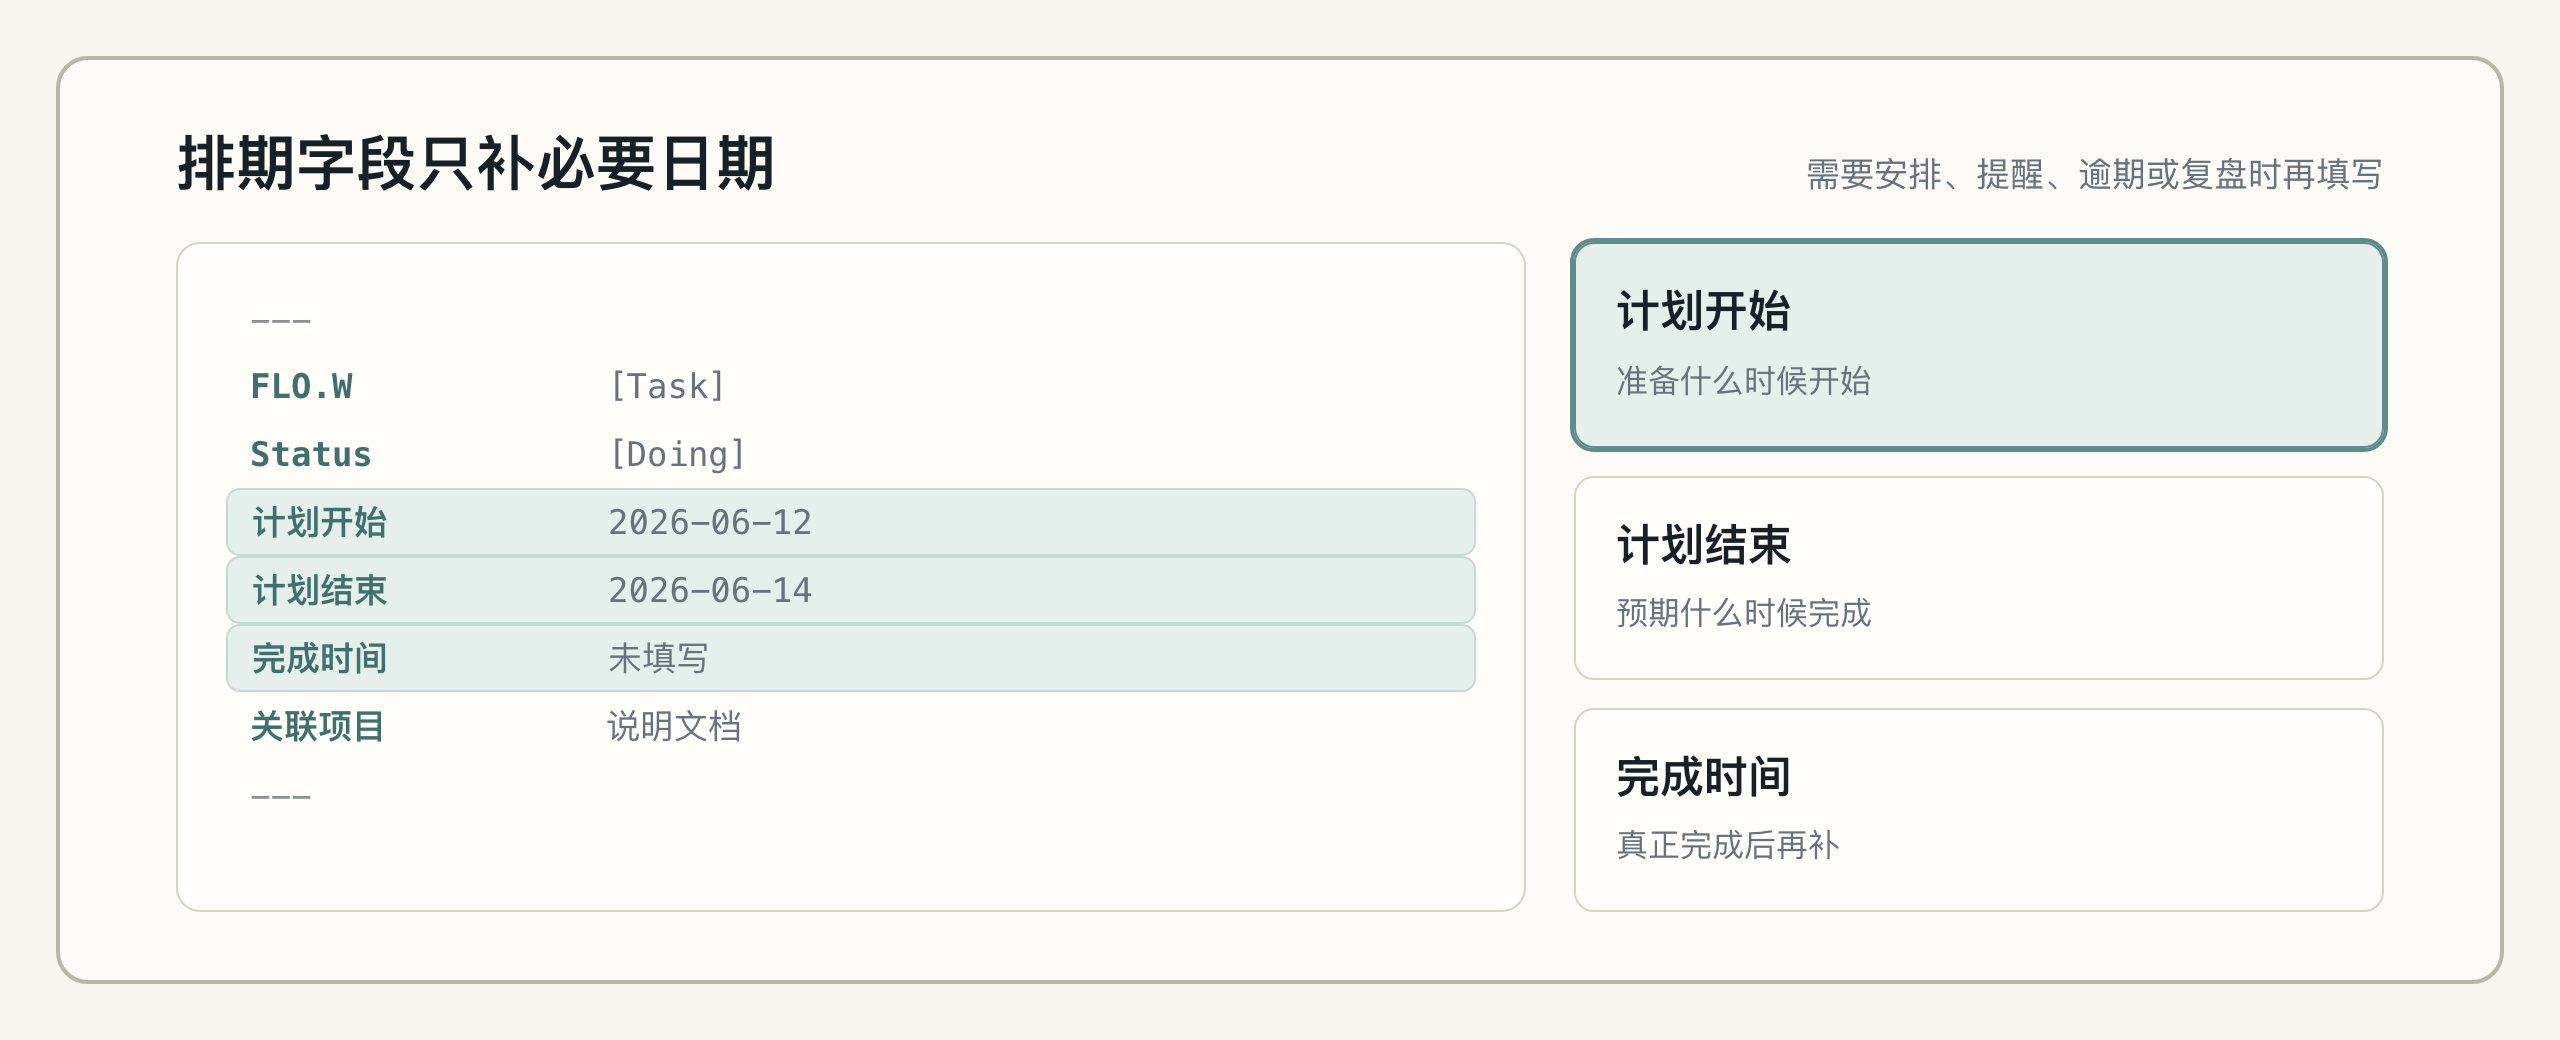
Task: Click the description 预期什么时候完成
Action: point(1743,613)
